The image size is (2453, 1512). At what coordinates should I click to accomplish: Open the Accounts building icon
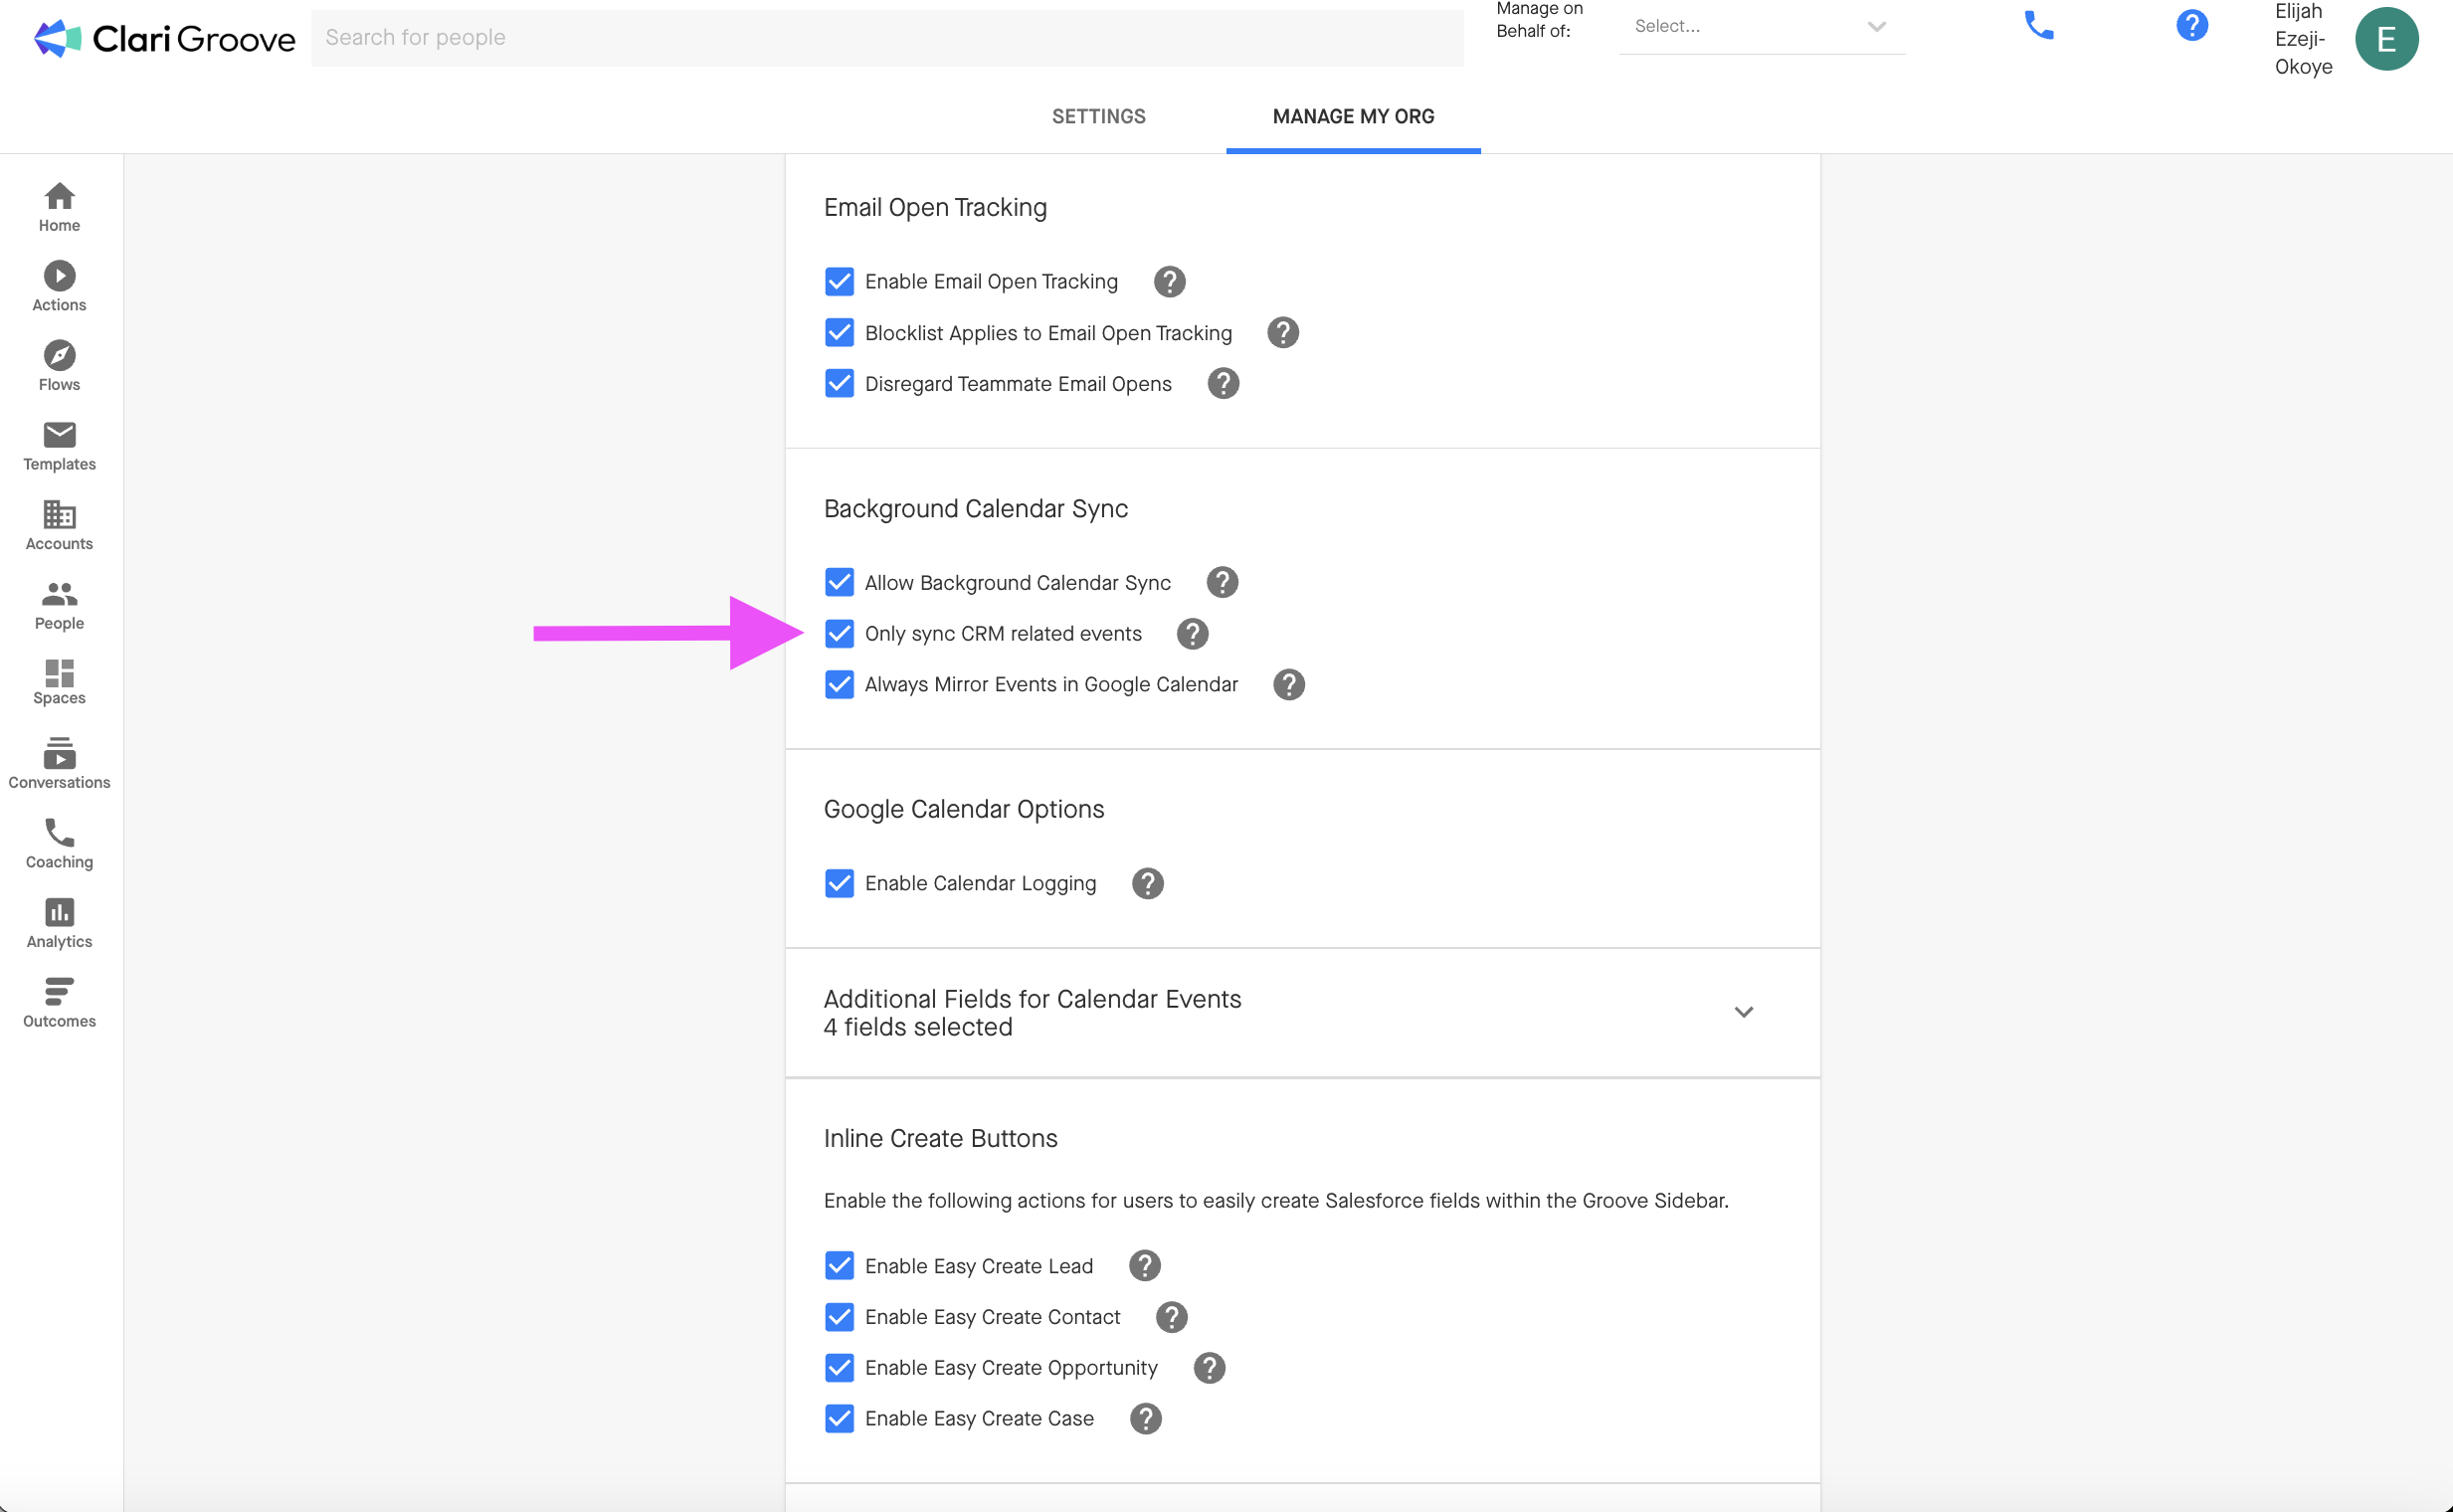point(59,525)
